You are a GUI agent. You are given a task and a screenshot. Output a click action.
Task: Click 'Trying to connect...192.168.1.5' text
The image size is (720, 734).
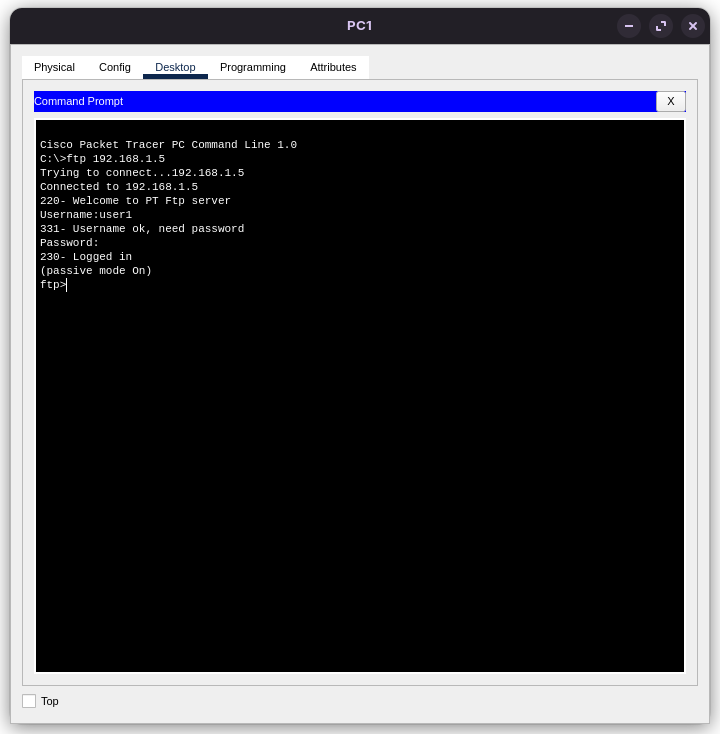coord(142,173)
